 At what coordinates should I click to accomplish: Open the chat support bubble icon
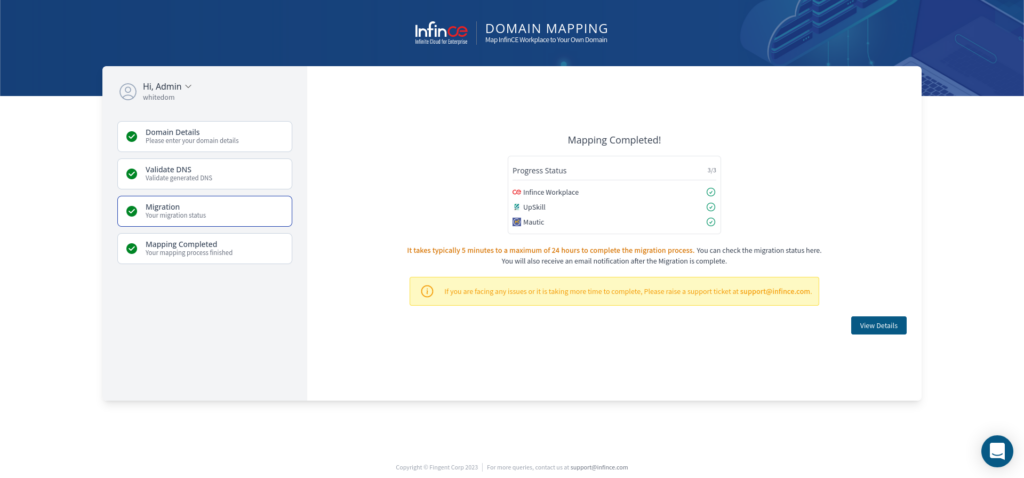[997, 451]
